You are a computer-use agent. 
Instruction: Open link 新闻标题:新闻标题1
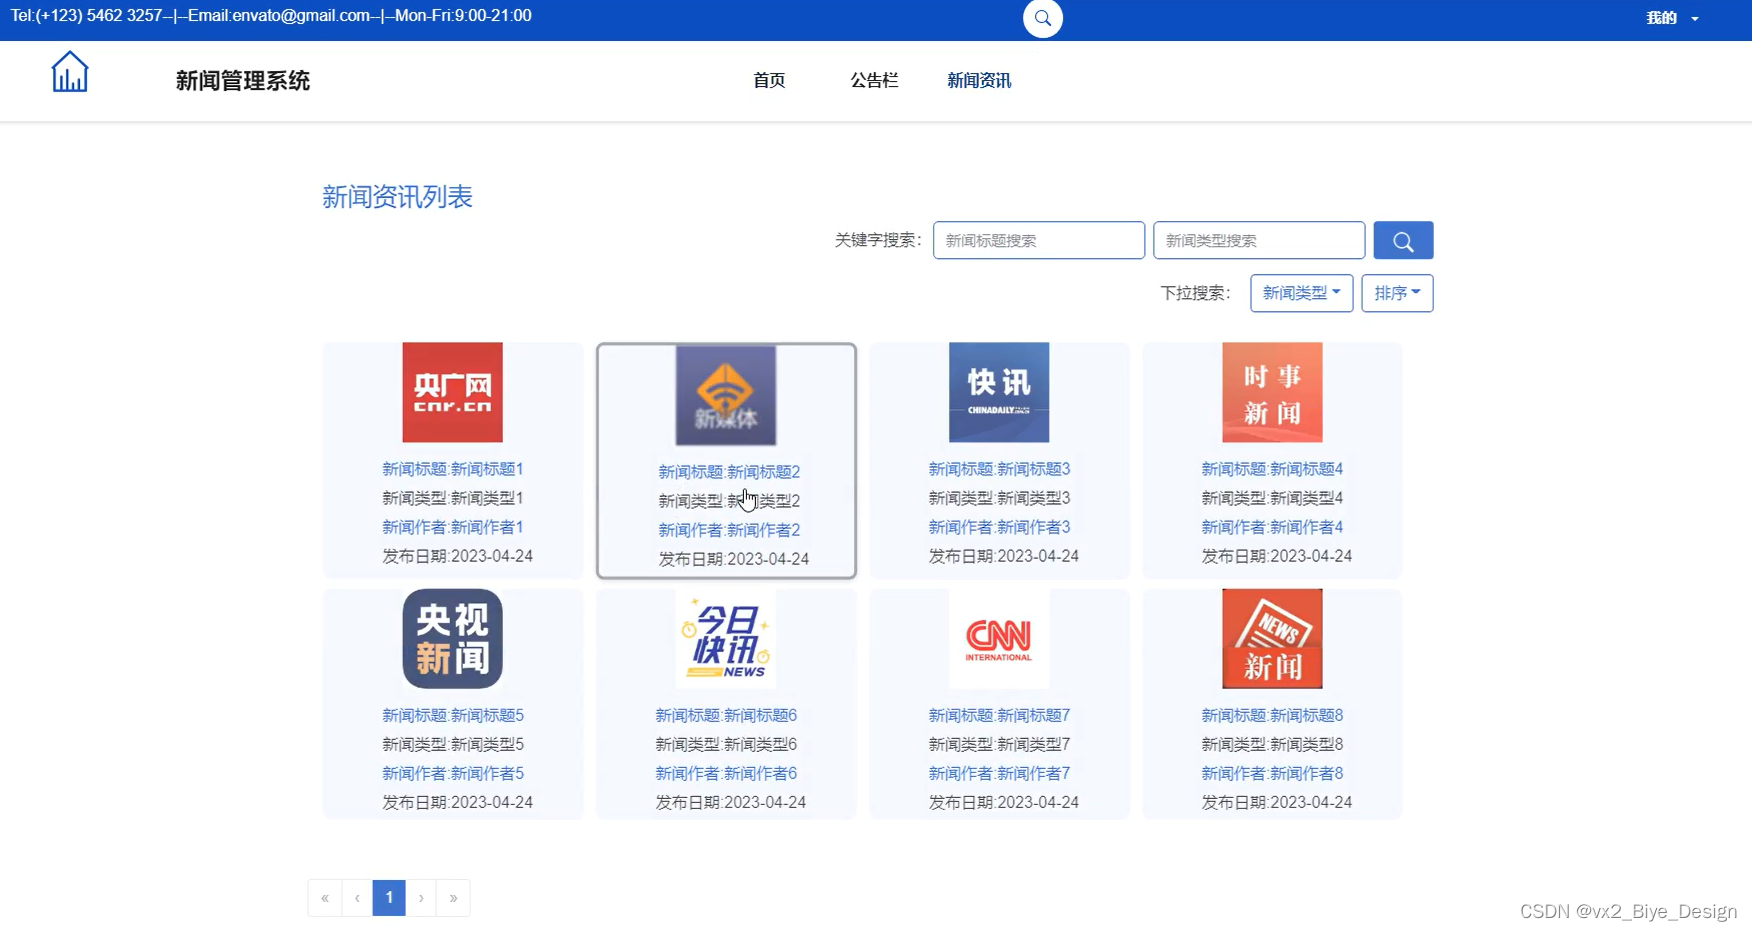[x=453, y=469]
